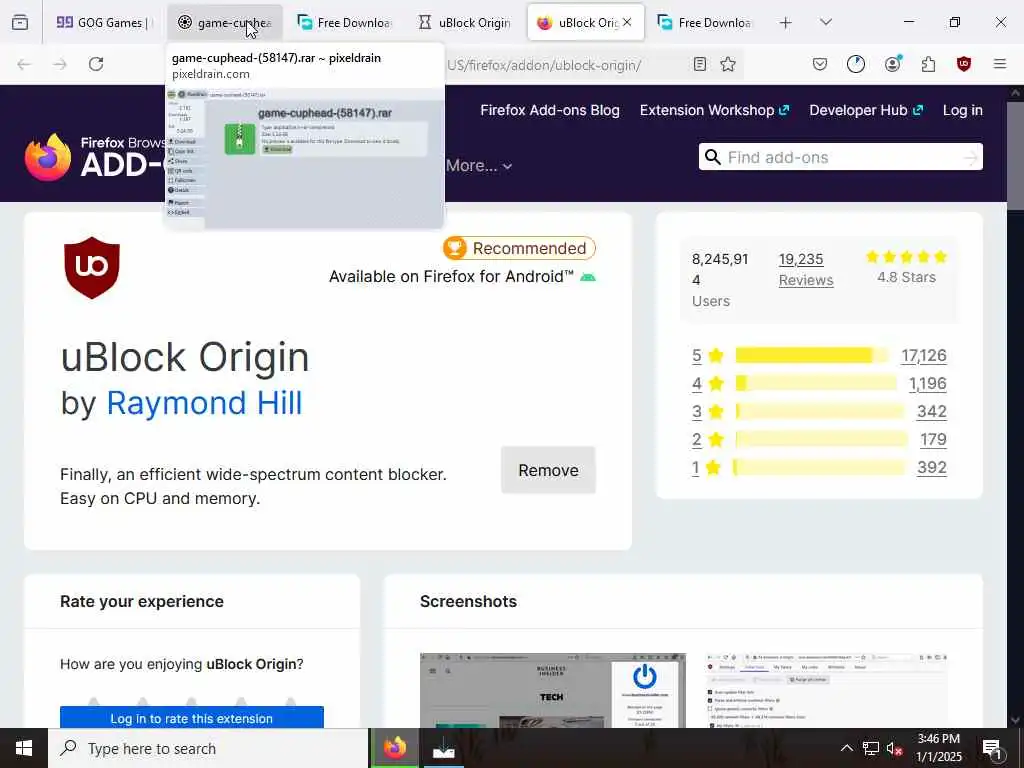Bookmark this page with star icon
The image size is (1024, 768).
[x=728, y=64]
